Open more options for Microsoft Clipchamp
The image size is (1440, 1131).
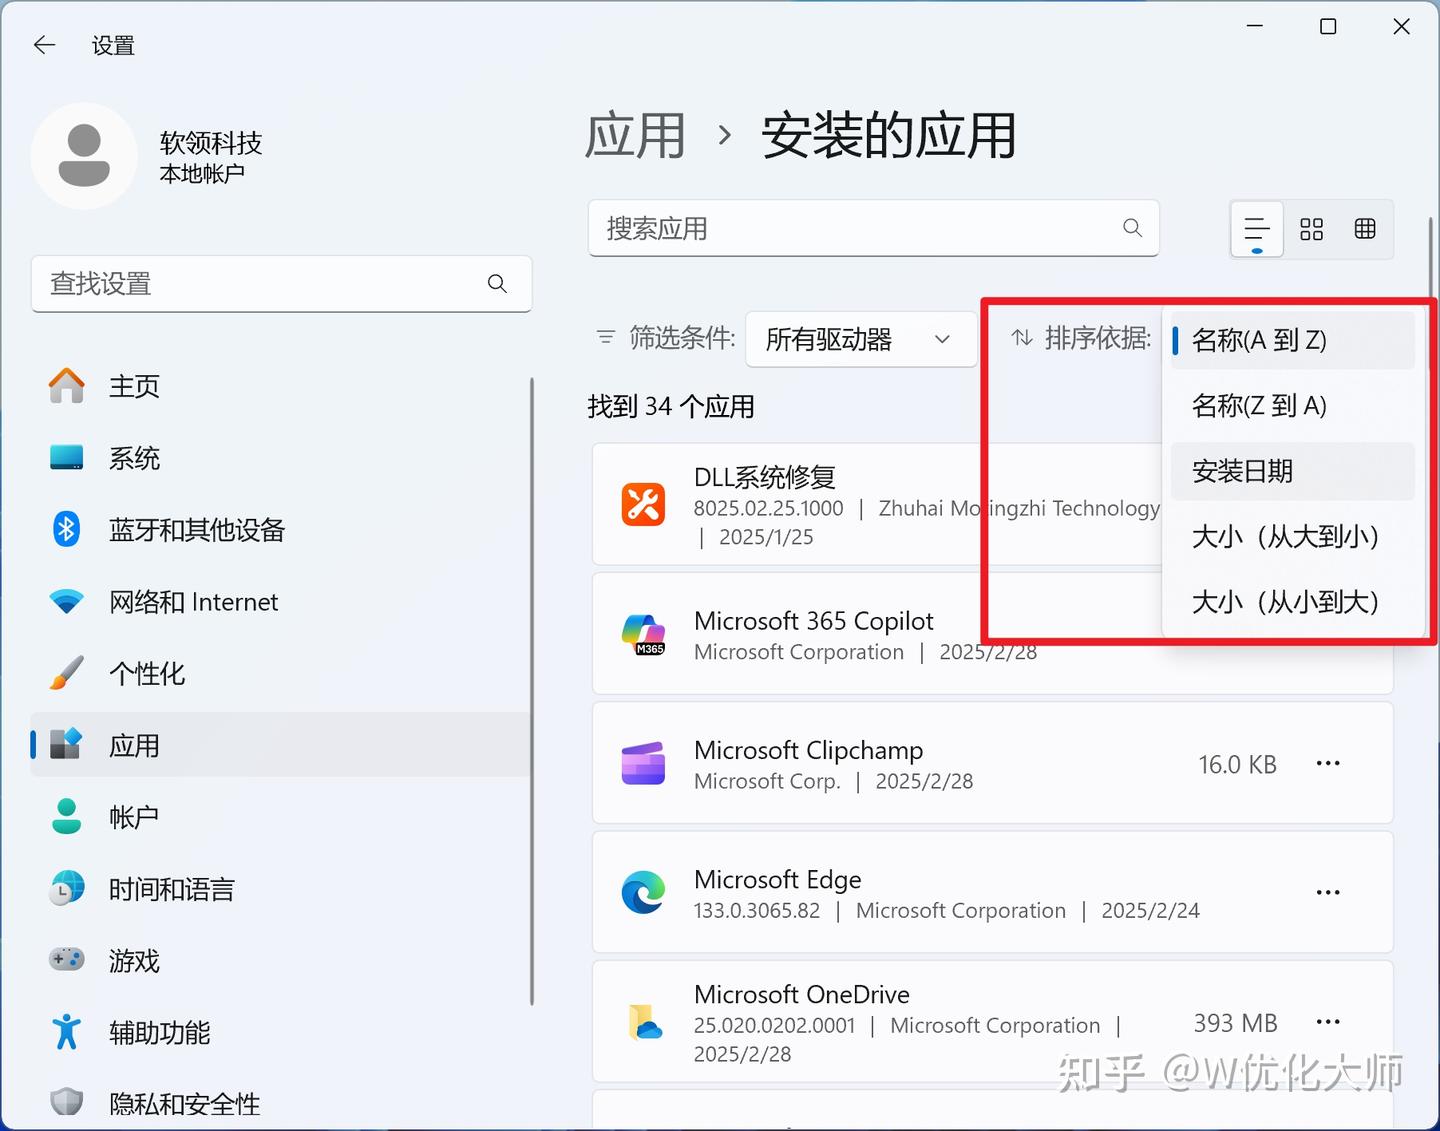(1328, 763)
